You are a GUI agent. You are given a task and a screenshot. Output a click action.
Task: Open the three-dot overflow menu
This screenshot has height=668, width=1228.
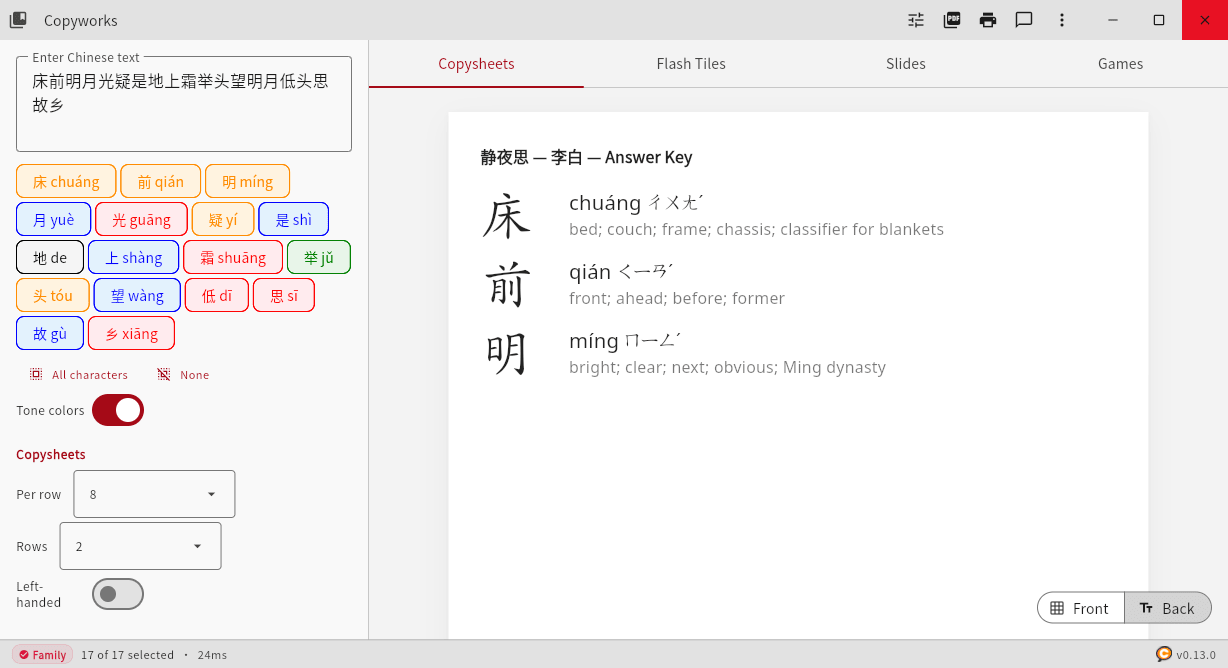click(x=1061, y=20)
